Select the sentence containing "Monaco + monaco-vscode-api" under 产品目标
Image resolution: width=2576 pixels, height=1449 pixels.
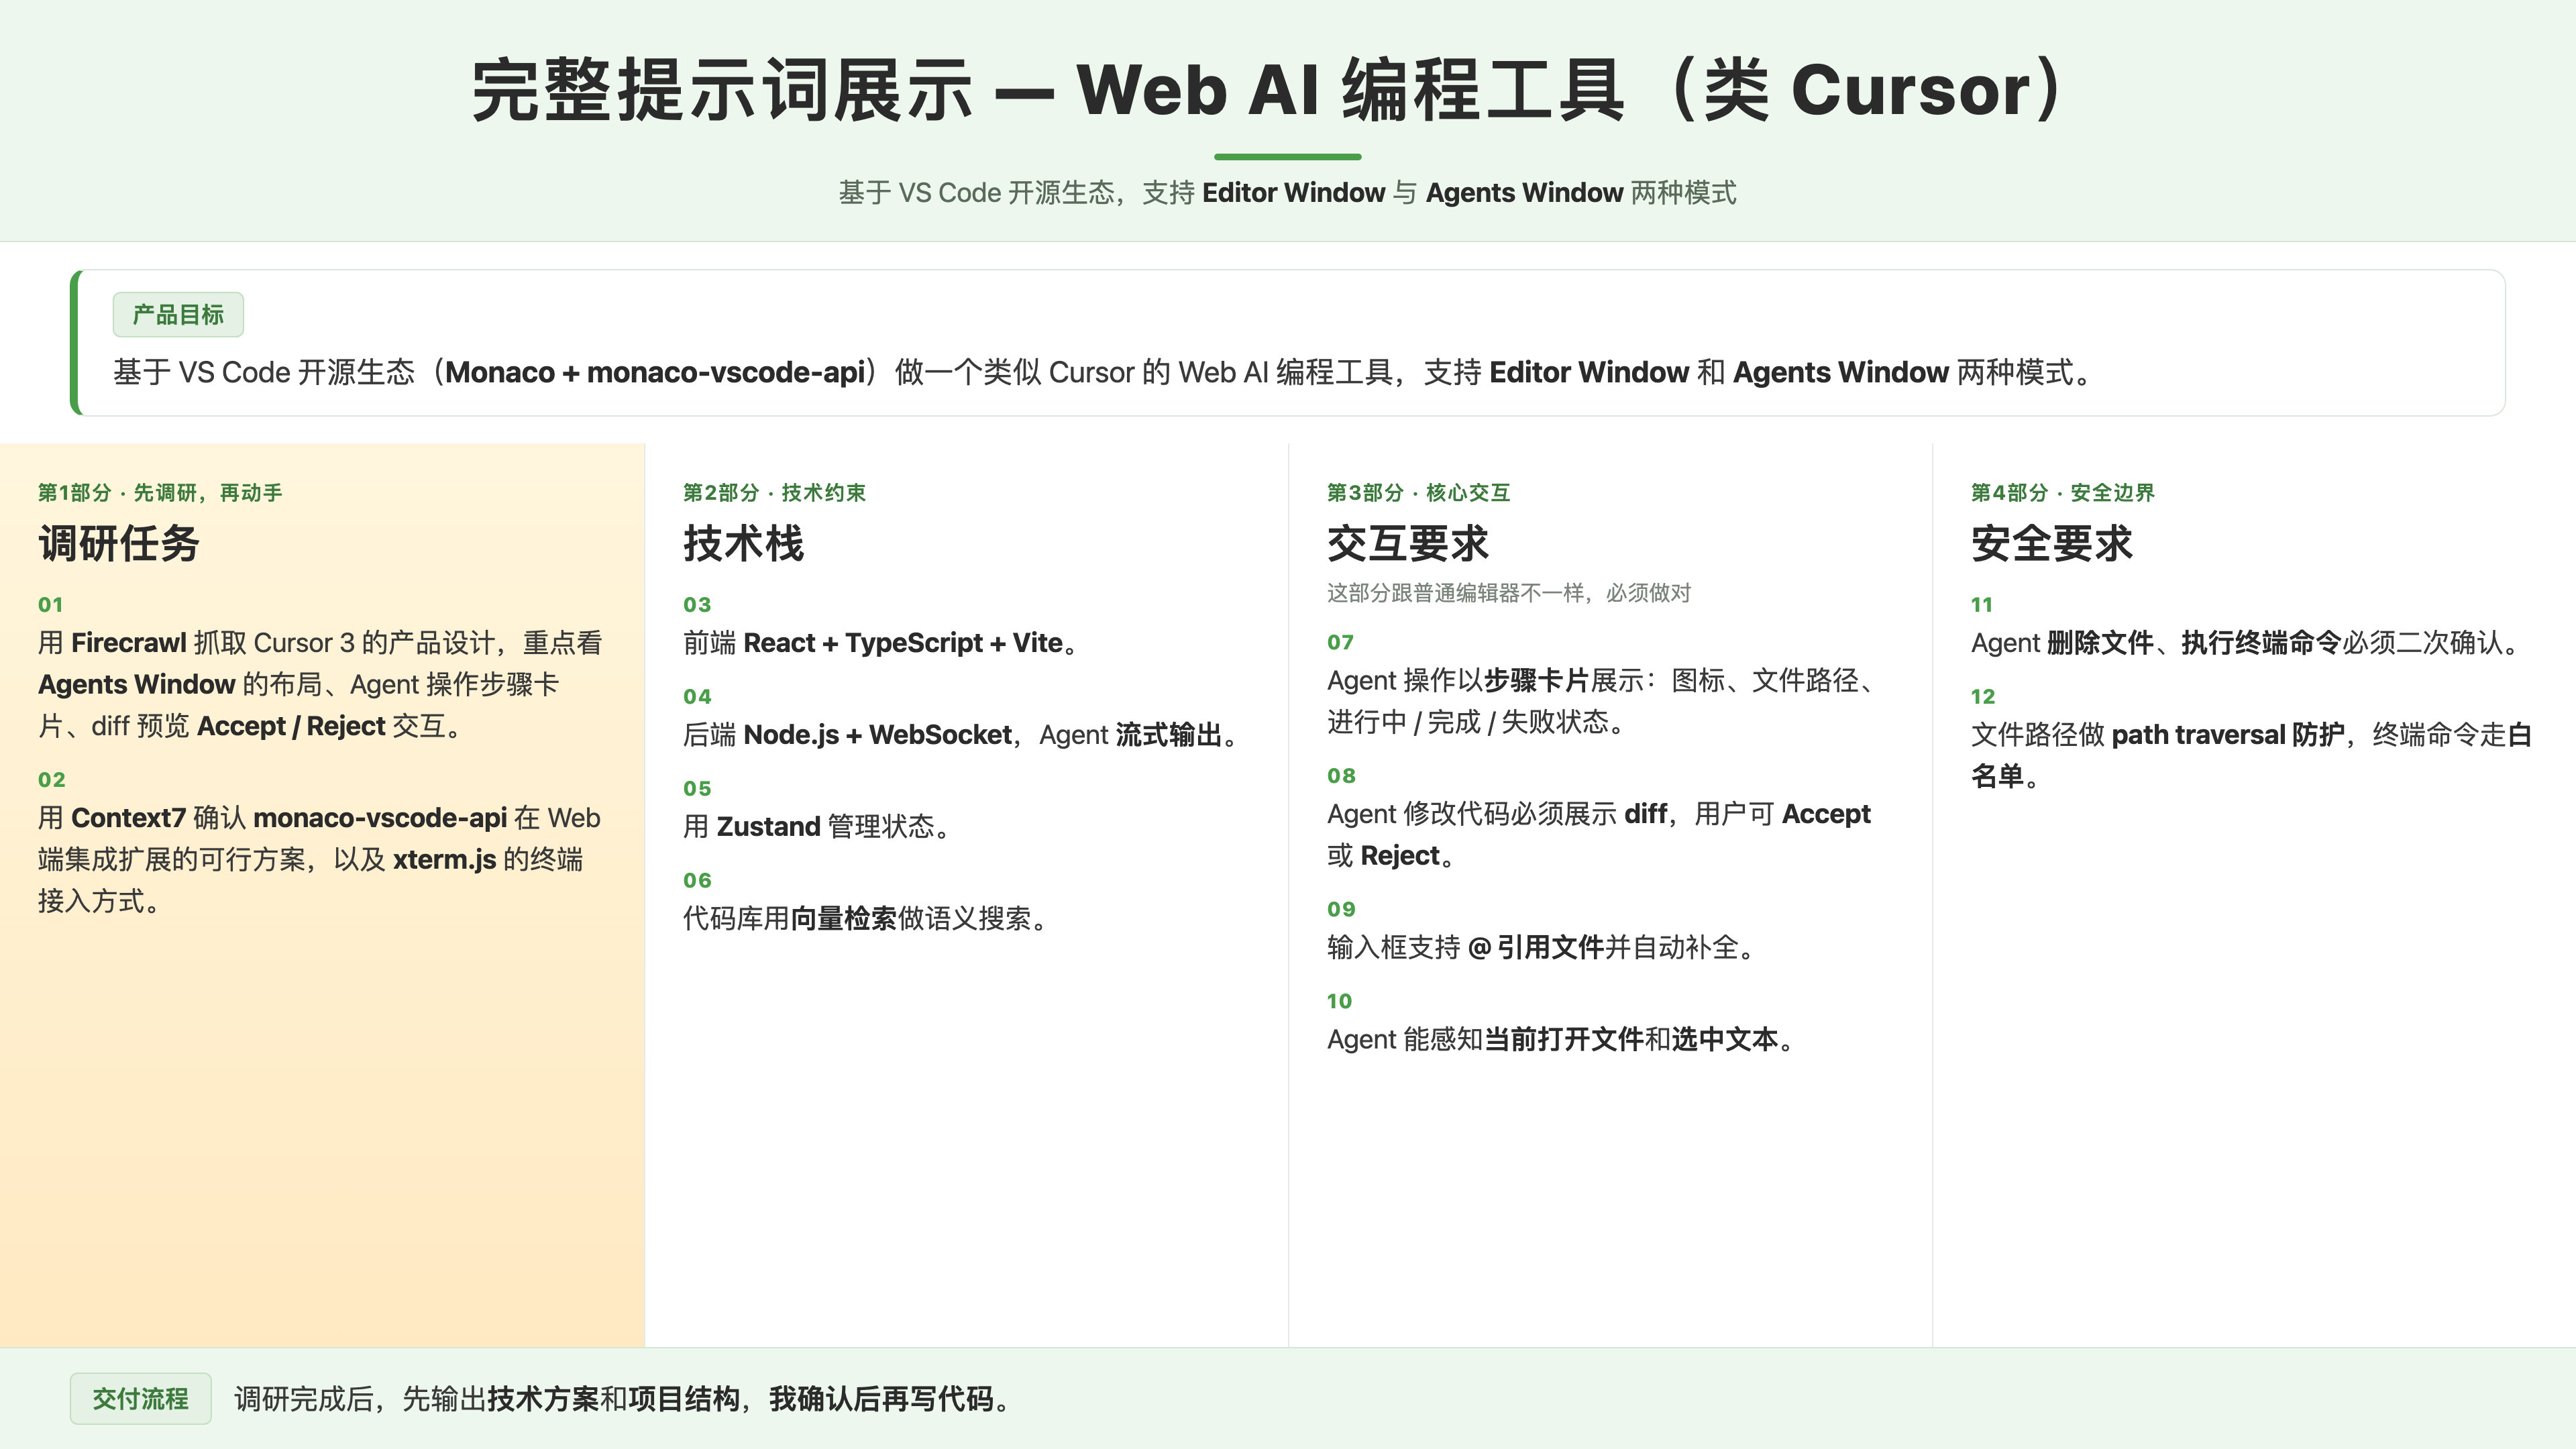coord(1103,372)
